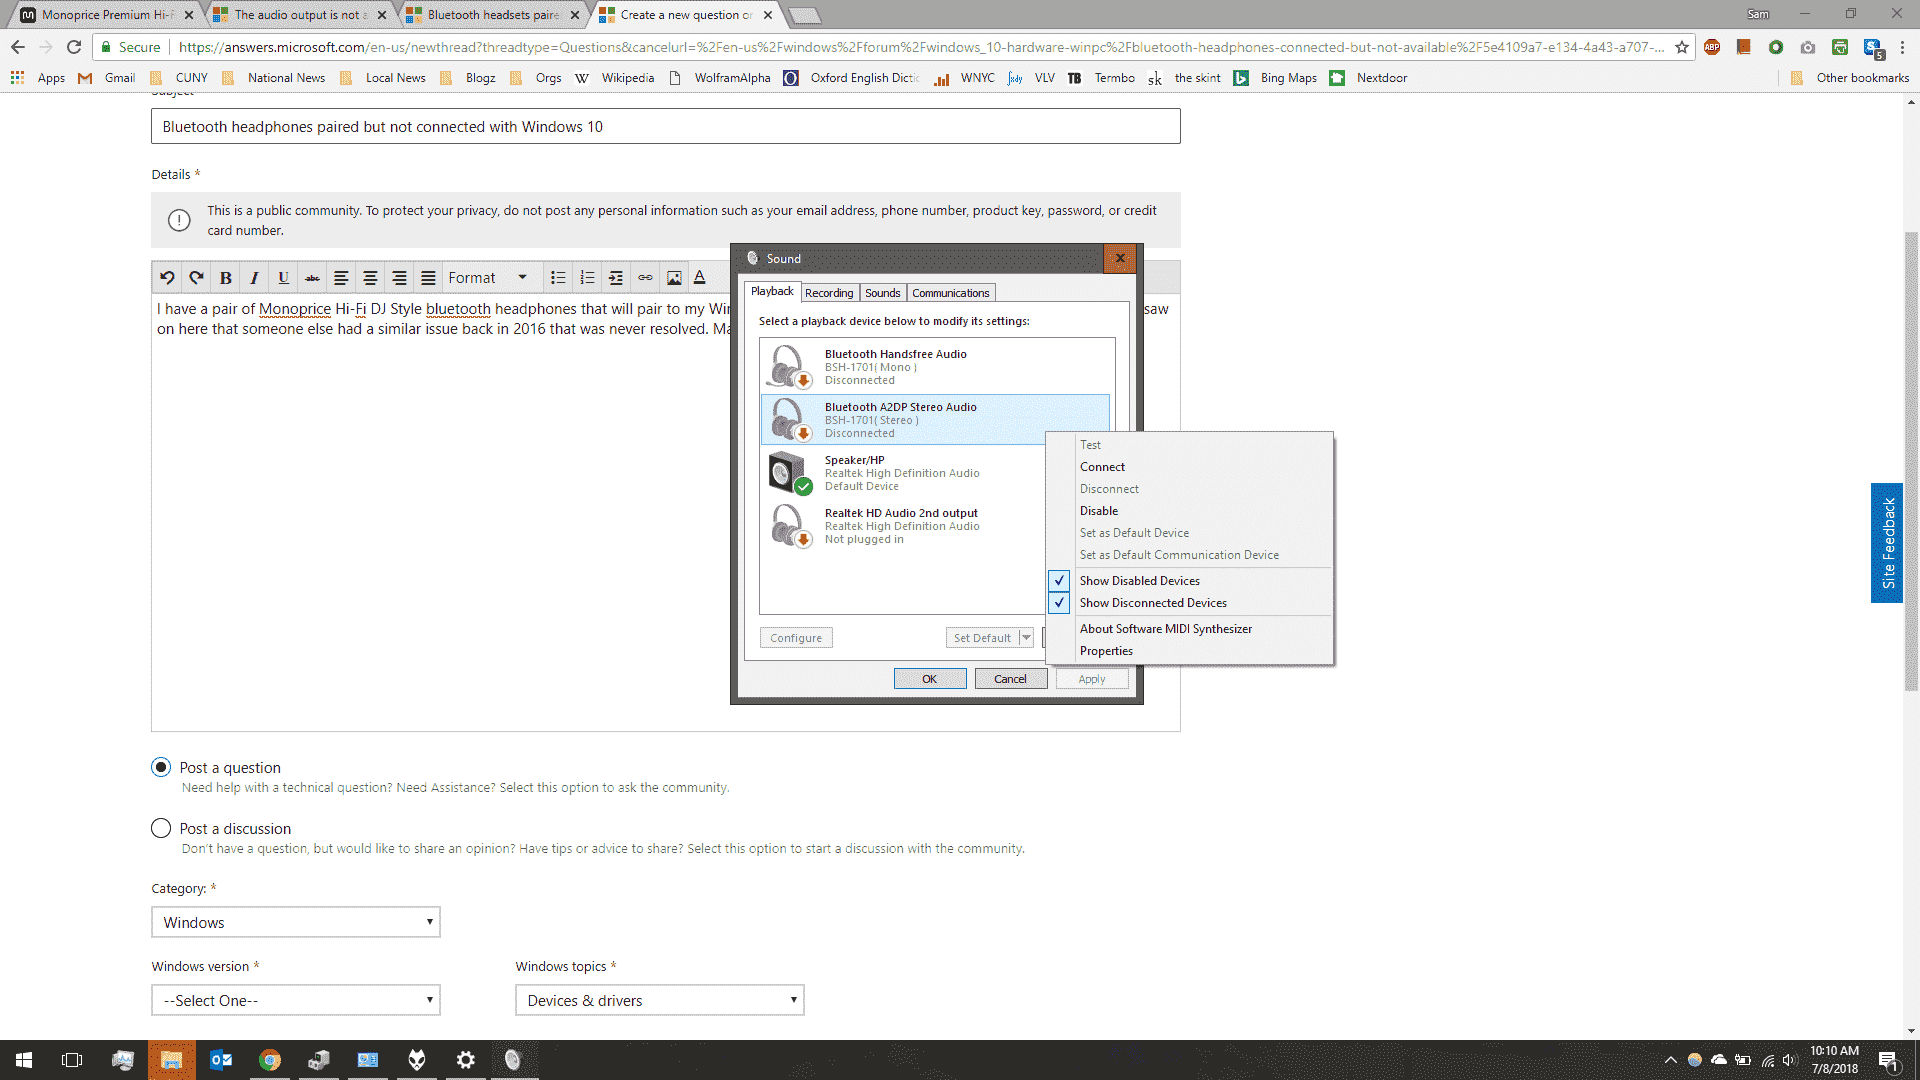Open the Wikipedia bookmark
The width and height of the screenshot is (1920, 1080).
click(615, 78)
